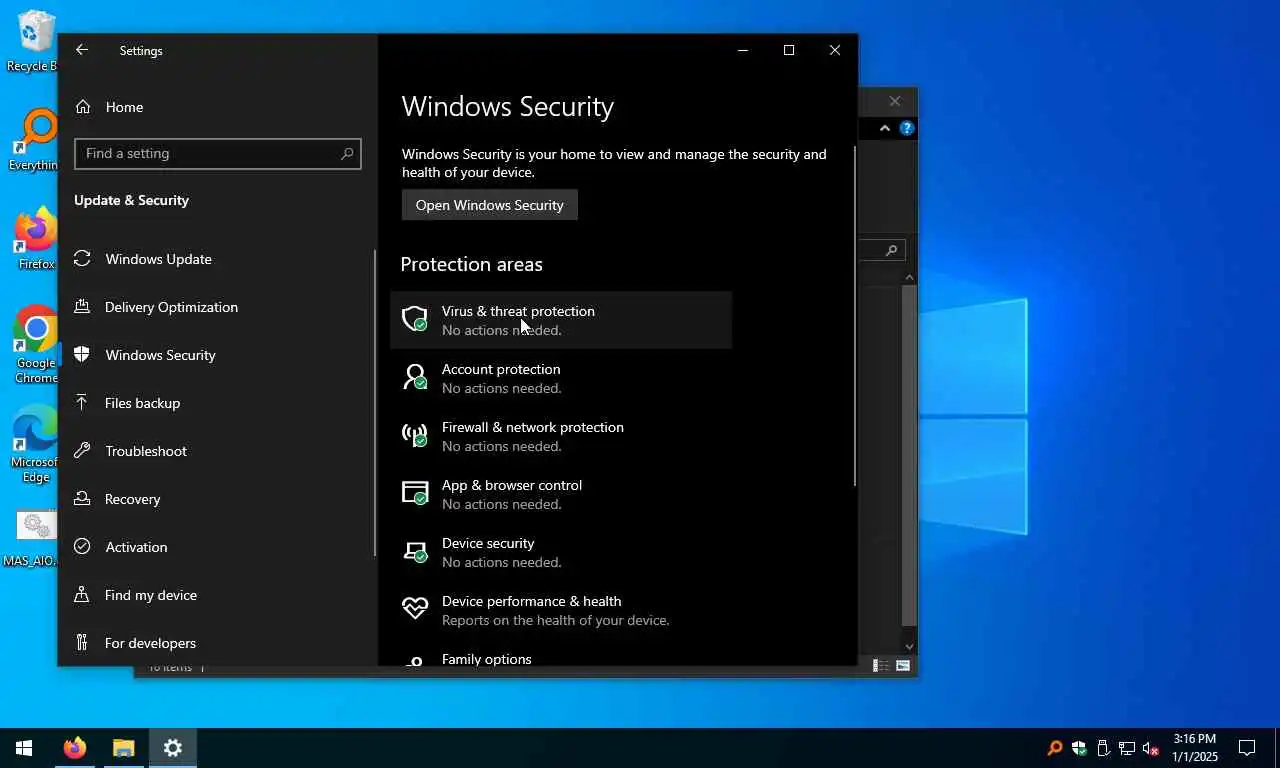Click the network tray icon
The image size is (1280, 768).
click(1127, 748)
